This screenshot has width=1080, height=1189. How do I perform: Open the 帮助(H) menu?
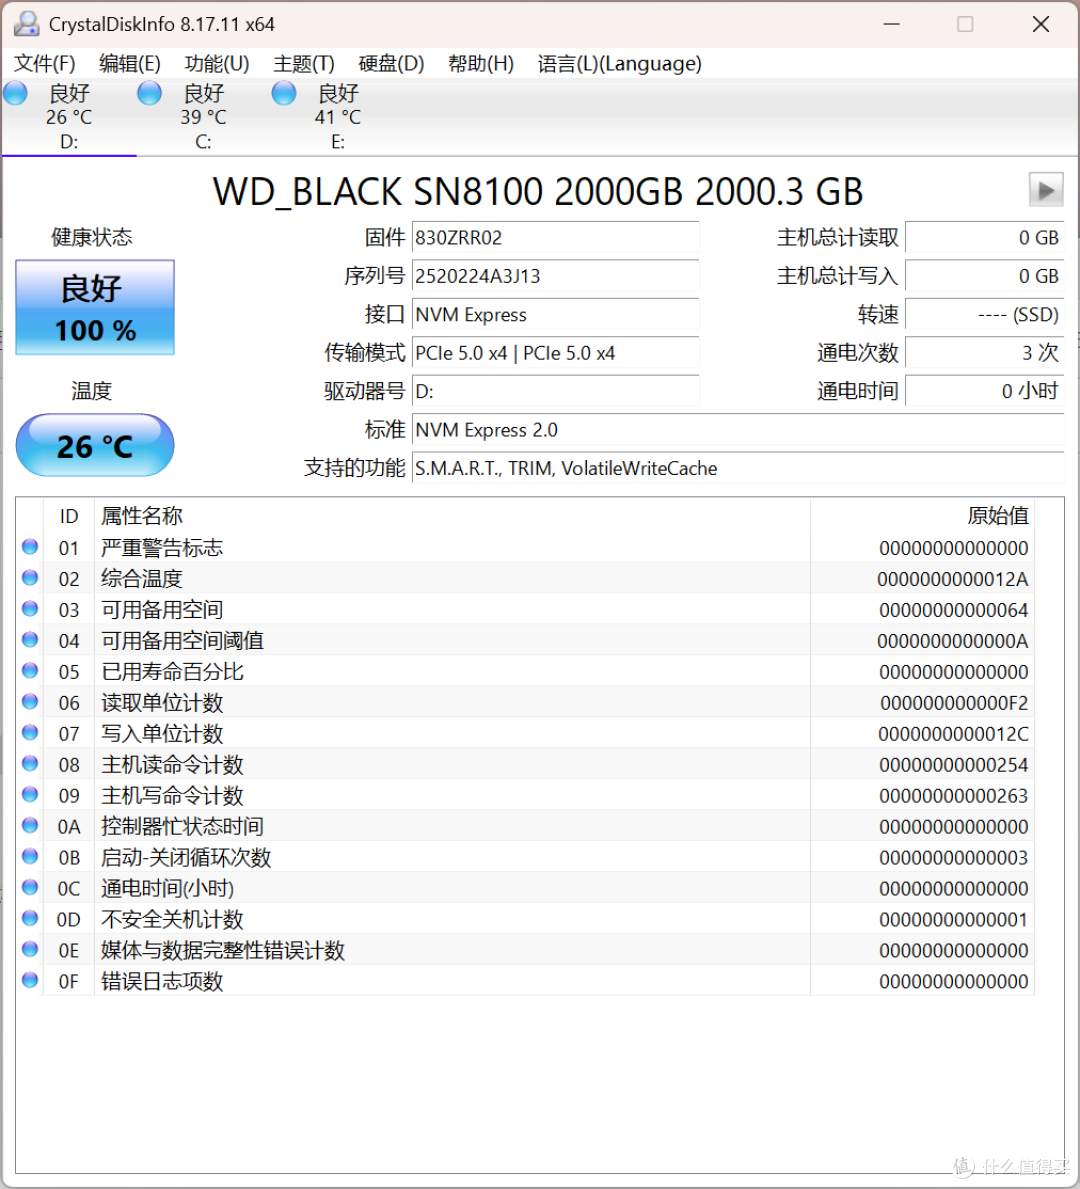[481, 64]
